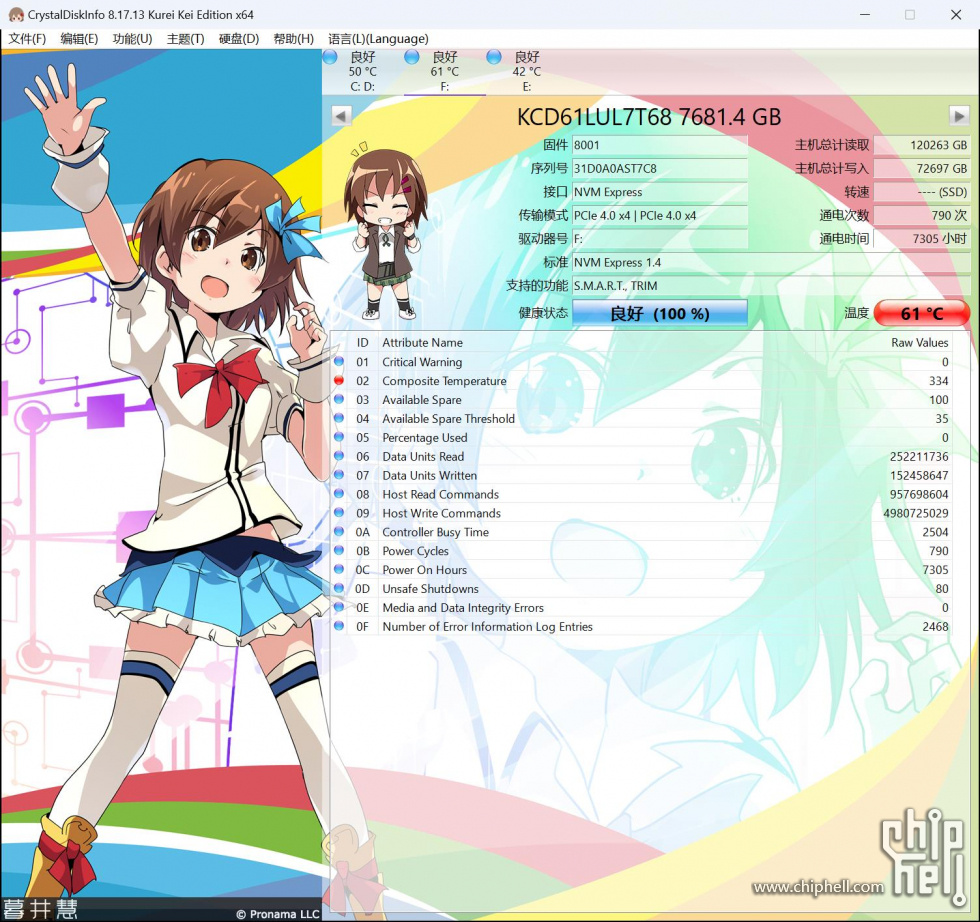Click status dot for Available Spare Threshold
The height and width of the screenshot is (922, 980).
point(339,418)
